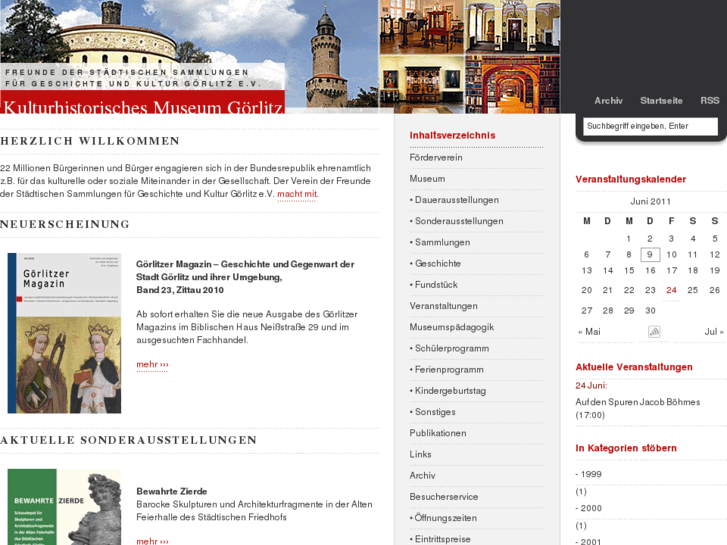
Task: Open Sonstiges menu entry
Action: [x=435, y=412]
